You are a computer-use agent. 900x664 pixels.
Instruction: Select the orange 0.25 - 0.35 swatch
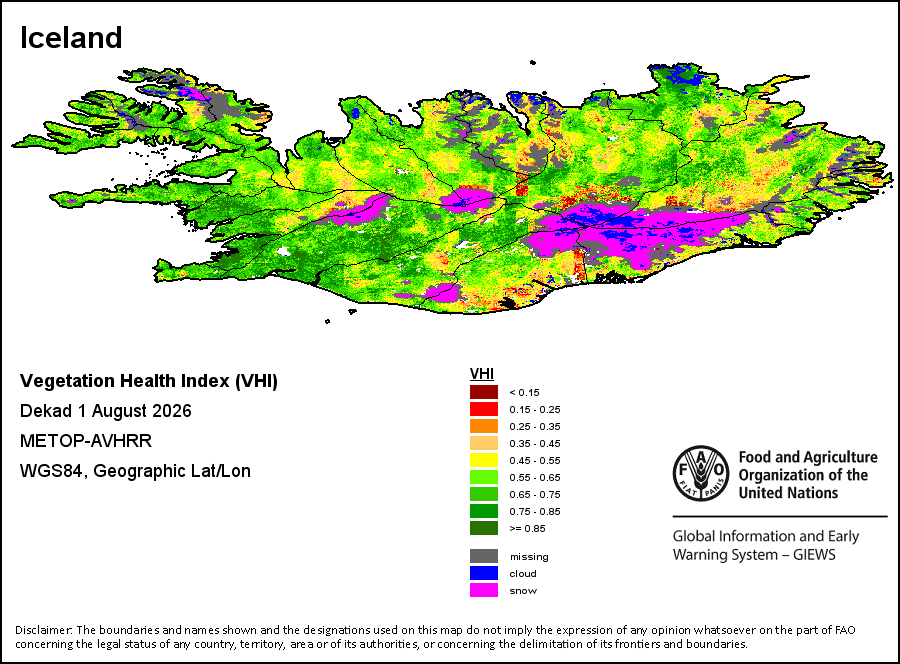point(484,426)
